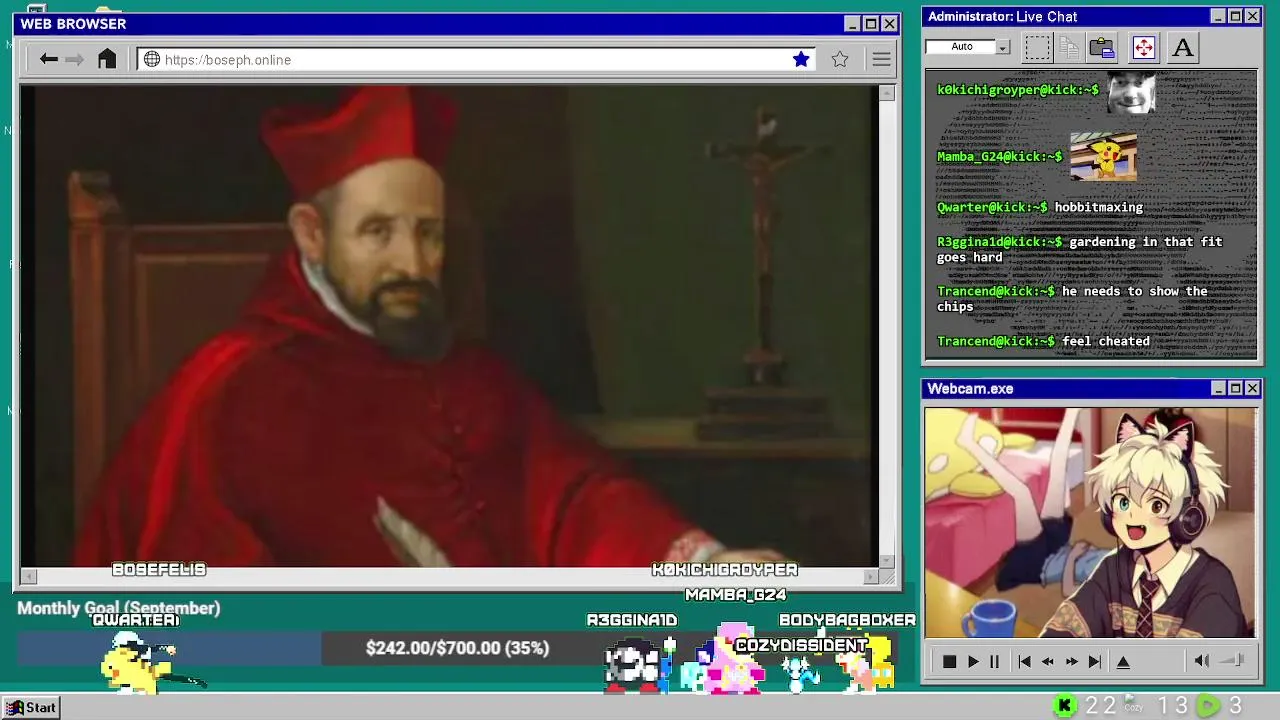The height and width of the screenshot is (720, 1280).
Task: Go back in the web browser
Action: [48, 59]
